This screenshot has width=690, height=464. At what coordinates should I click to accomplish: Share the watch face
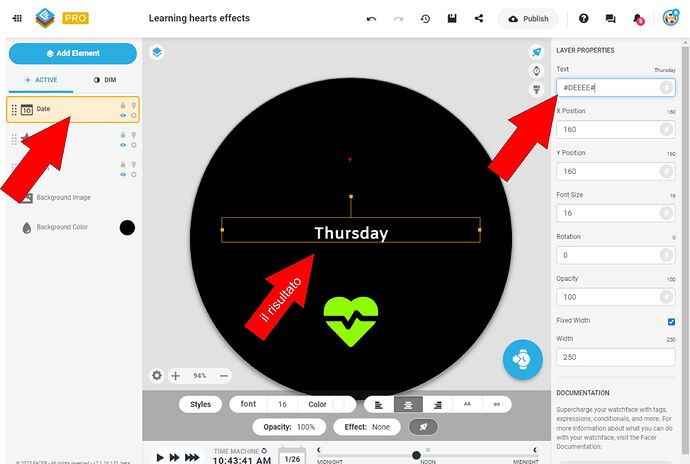(x=479, y=18)
